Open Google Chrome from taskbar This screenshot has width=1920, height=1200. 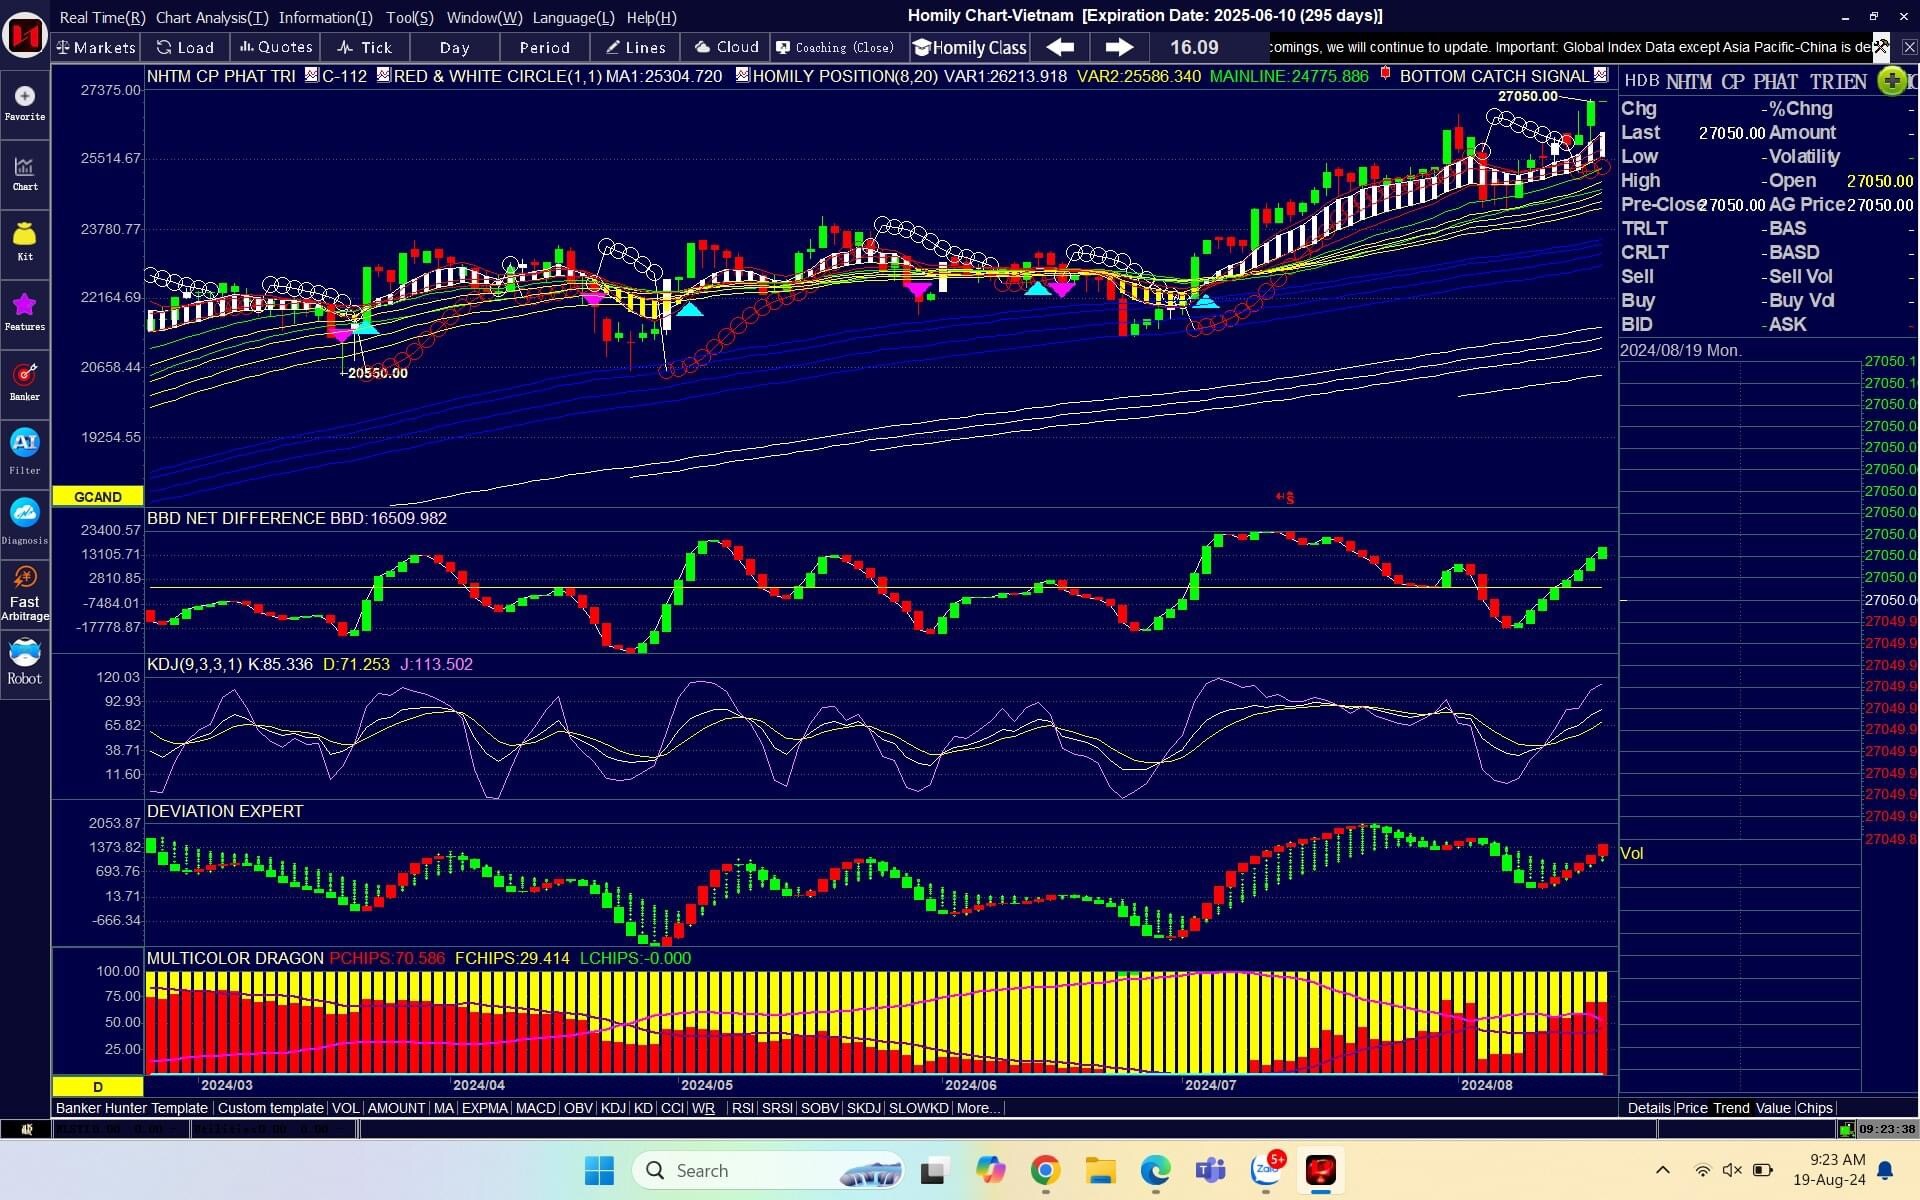coord(1045,1170)
